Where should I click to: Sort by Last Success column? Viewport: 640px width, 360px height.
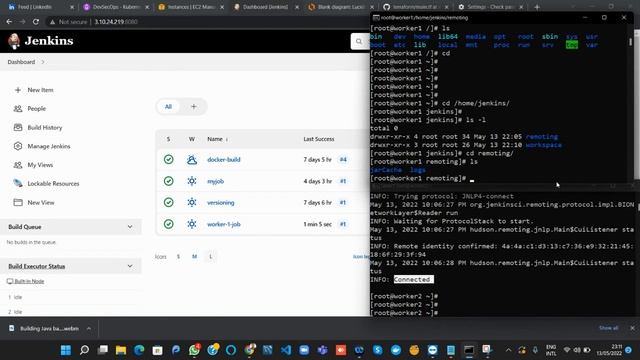[x=319, y=139]
